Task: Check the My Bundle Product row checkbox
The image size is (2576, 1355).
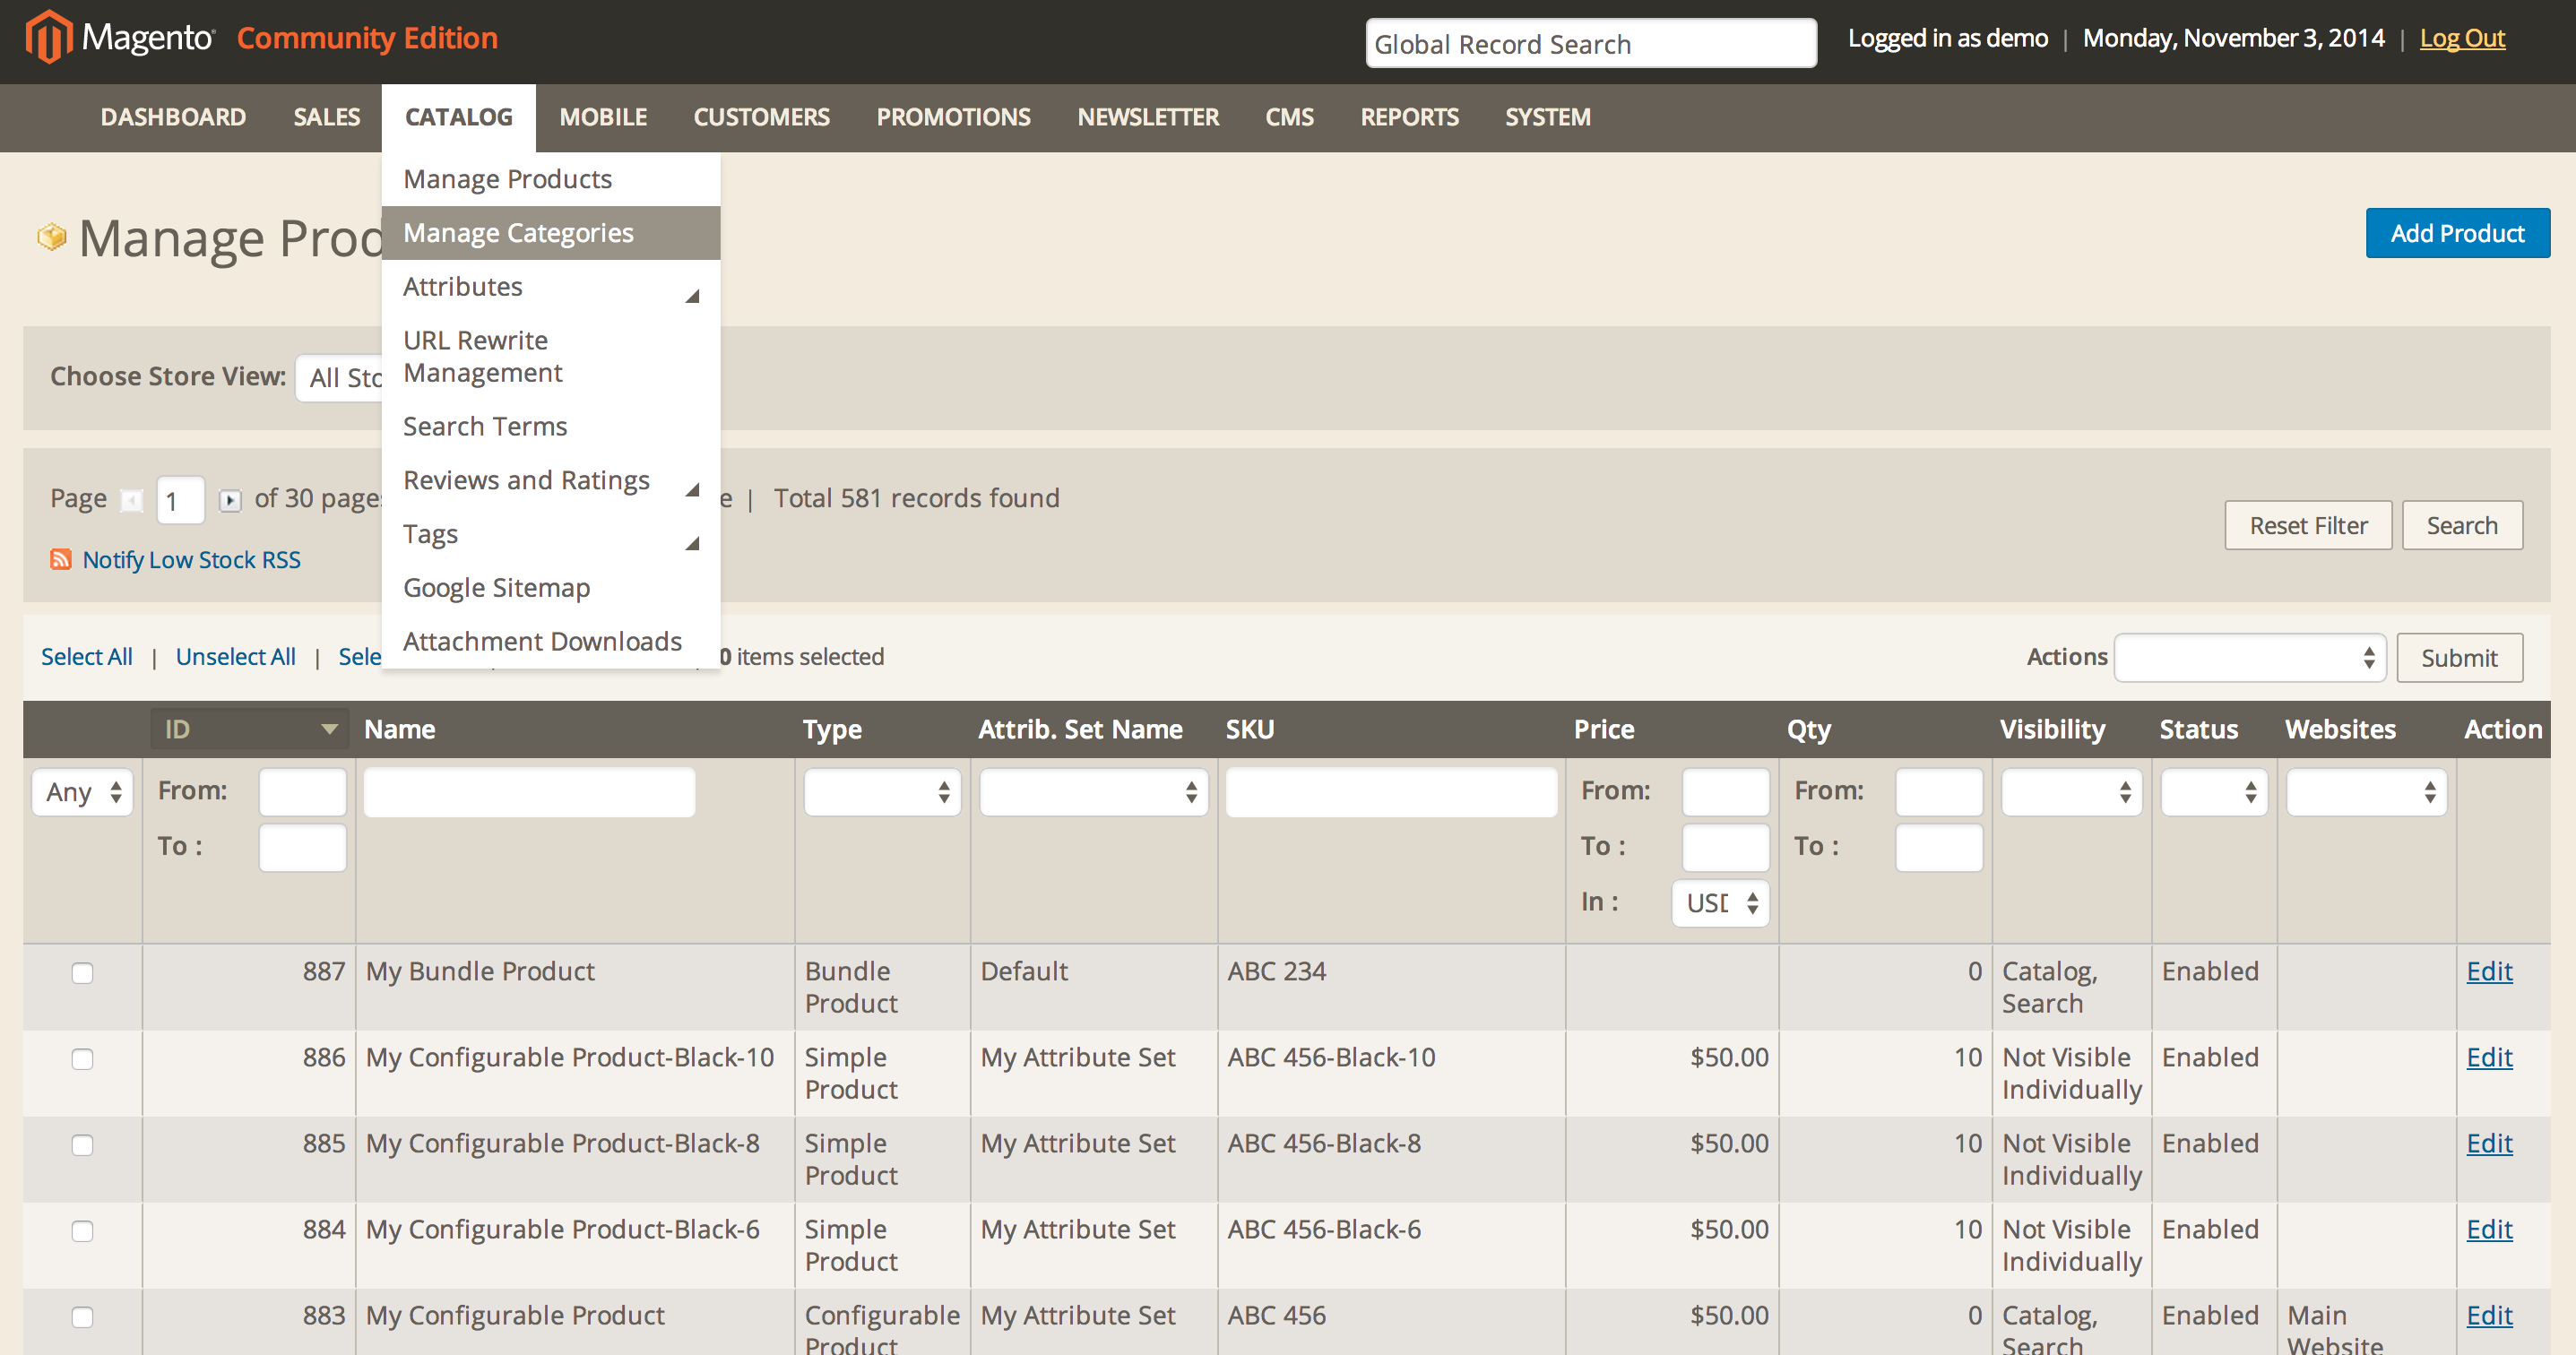Action: (x=82, y=973)
